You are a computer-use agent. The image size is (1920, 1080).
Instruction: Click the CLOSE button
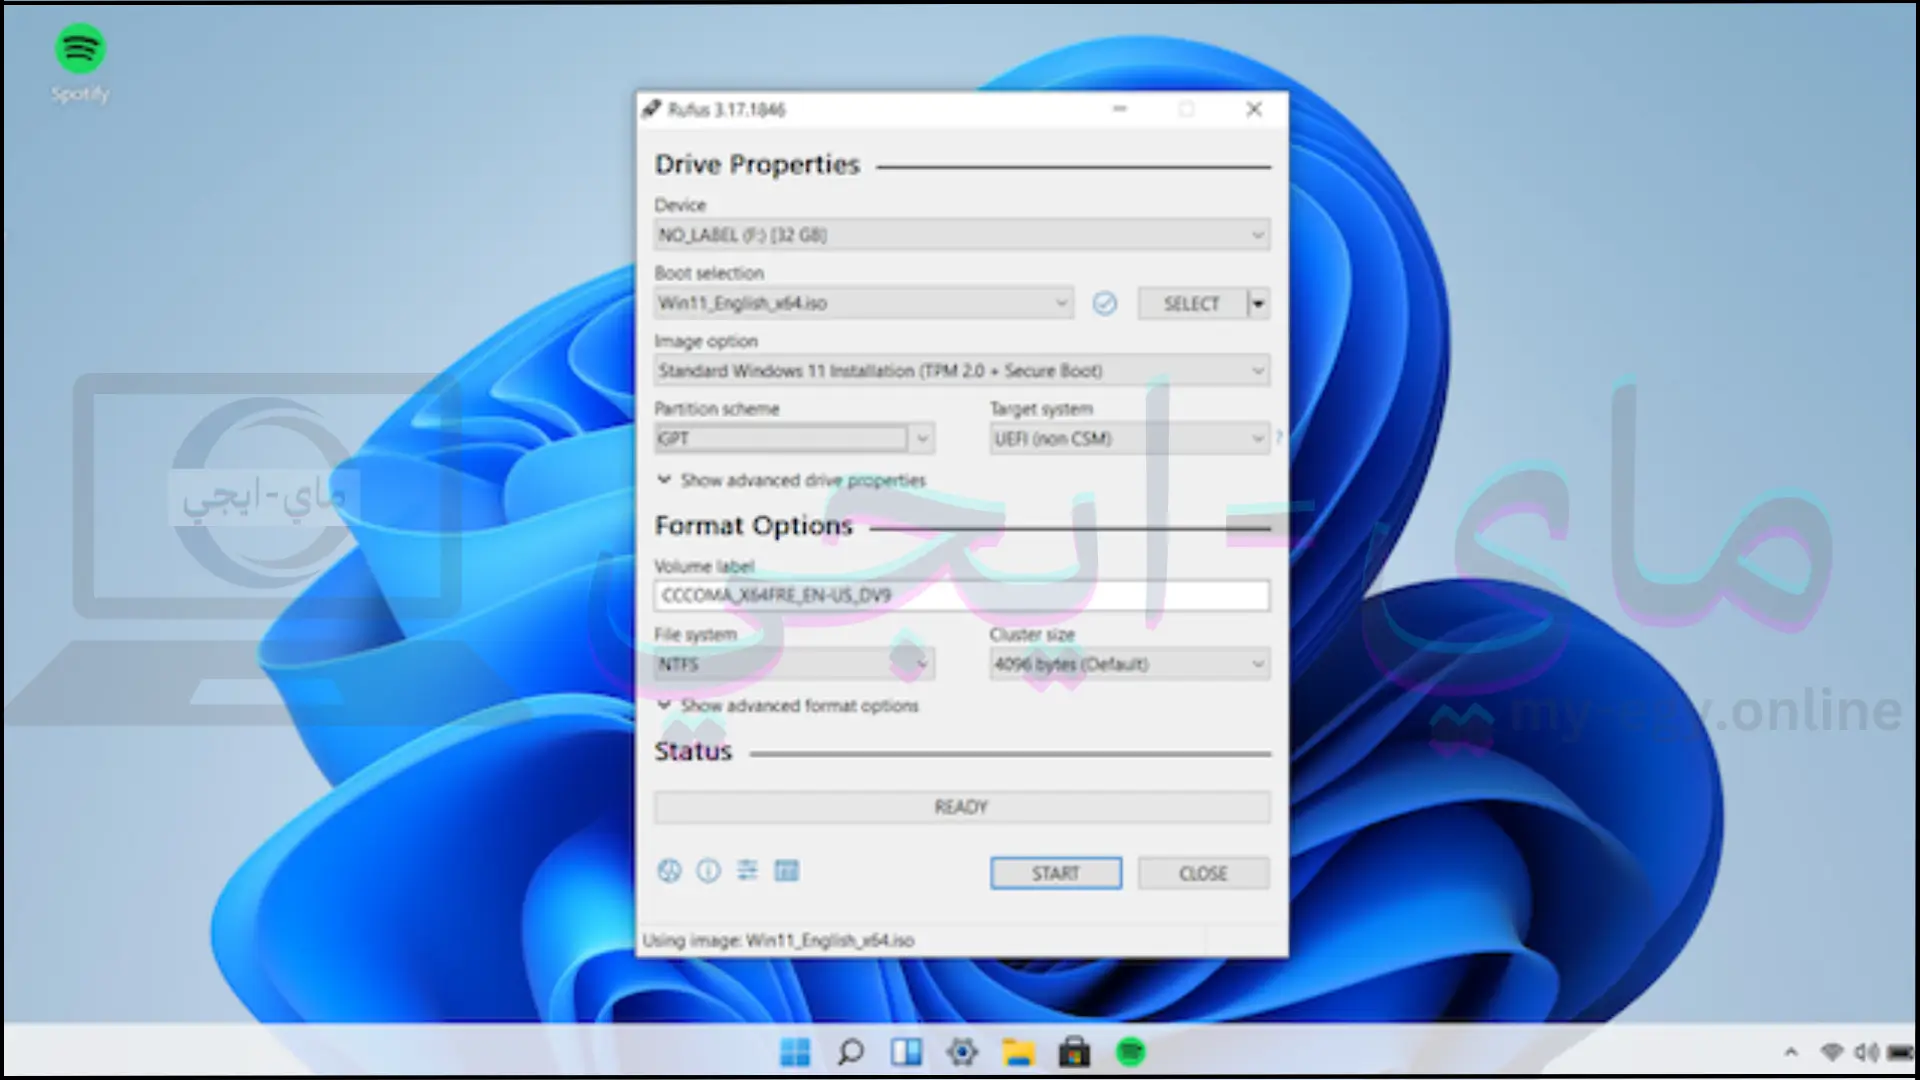(x=1203, y=873)
